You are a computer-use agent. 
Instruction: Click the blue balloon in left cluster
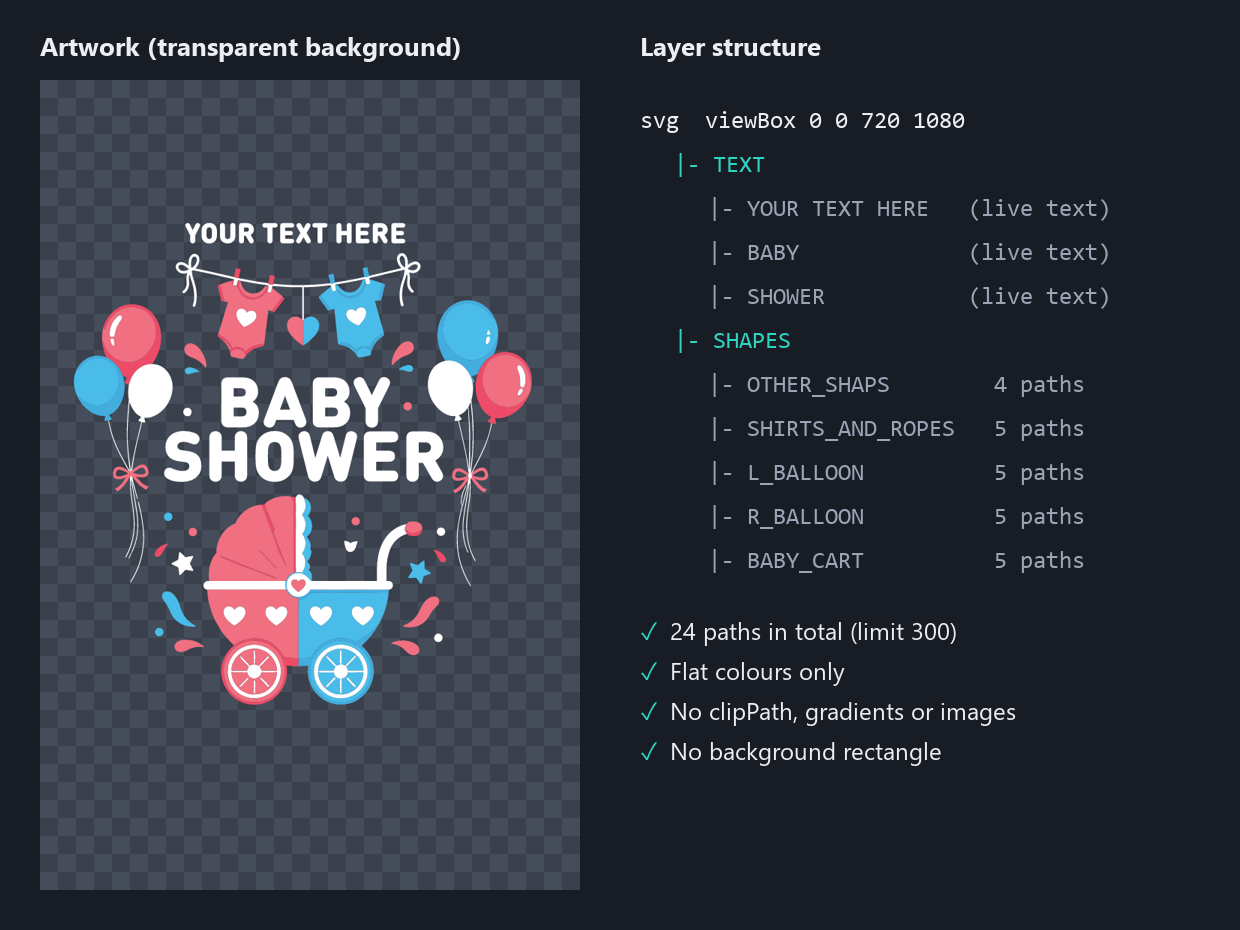pos(99,386)
